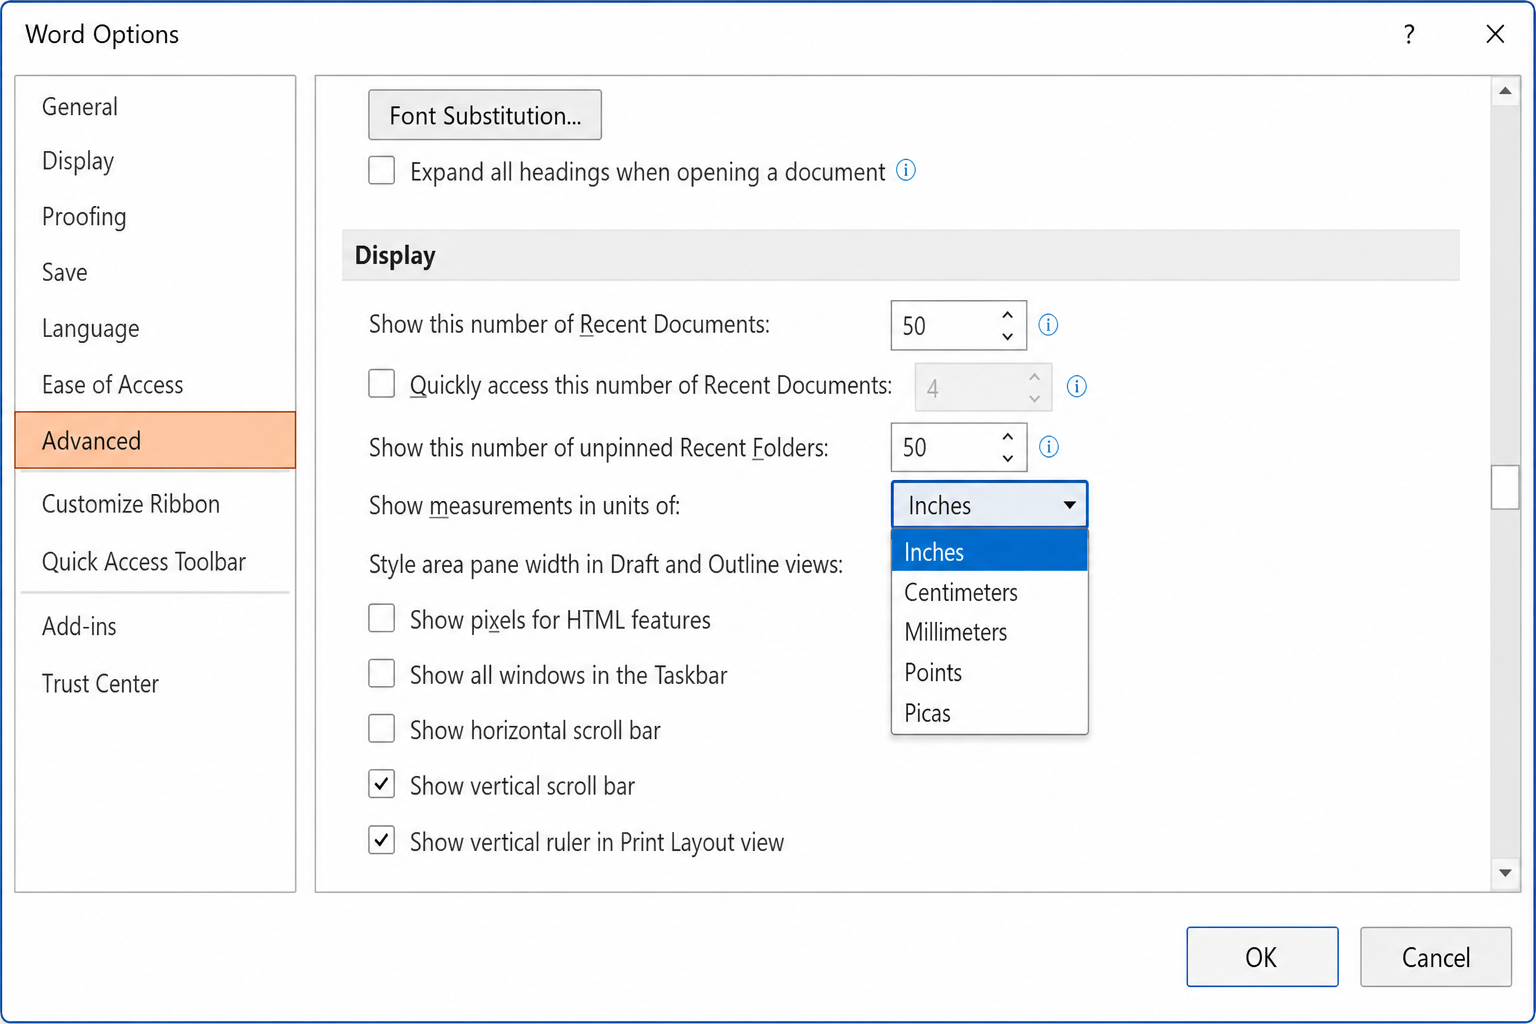Open Help question mark in title bar
Viewport: 1536px width, 1024px height.
point(1409,35)
